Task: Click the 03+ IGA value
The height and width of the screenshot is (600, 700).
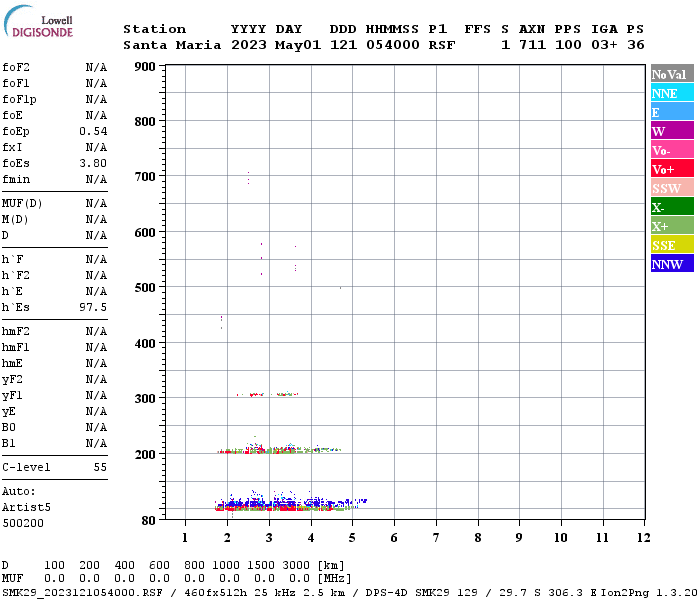Action: [604, 45]
